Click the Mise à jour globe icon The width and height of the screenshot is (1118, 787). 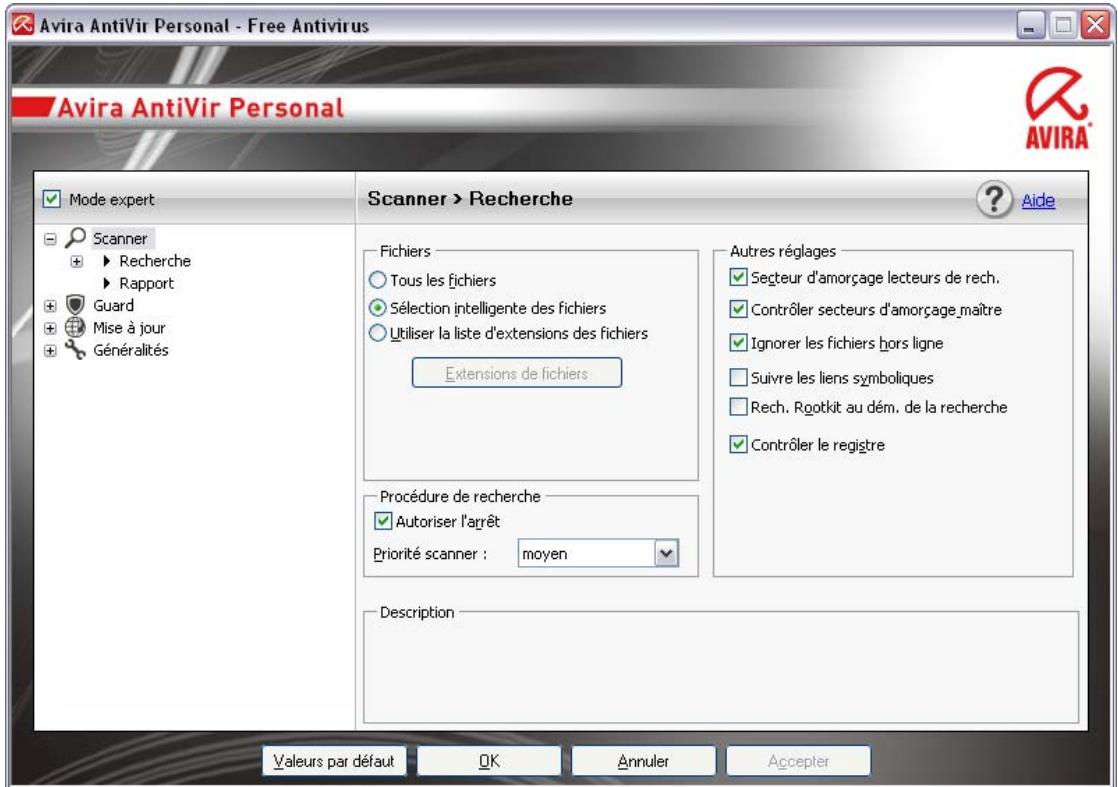point(75,327)
